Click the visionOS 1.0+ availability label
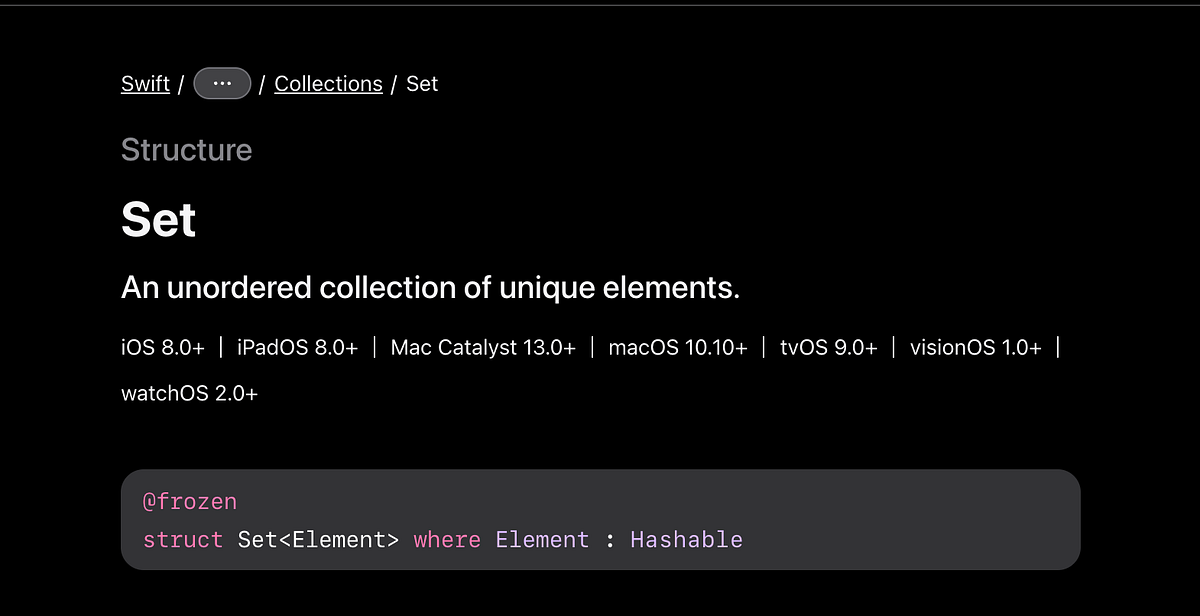The width and height of the screenshot is (1200, 616). [976, 347]
